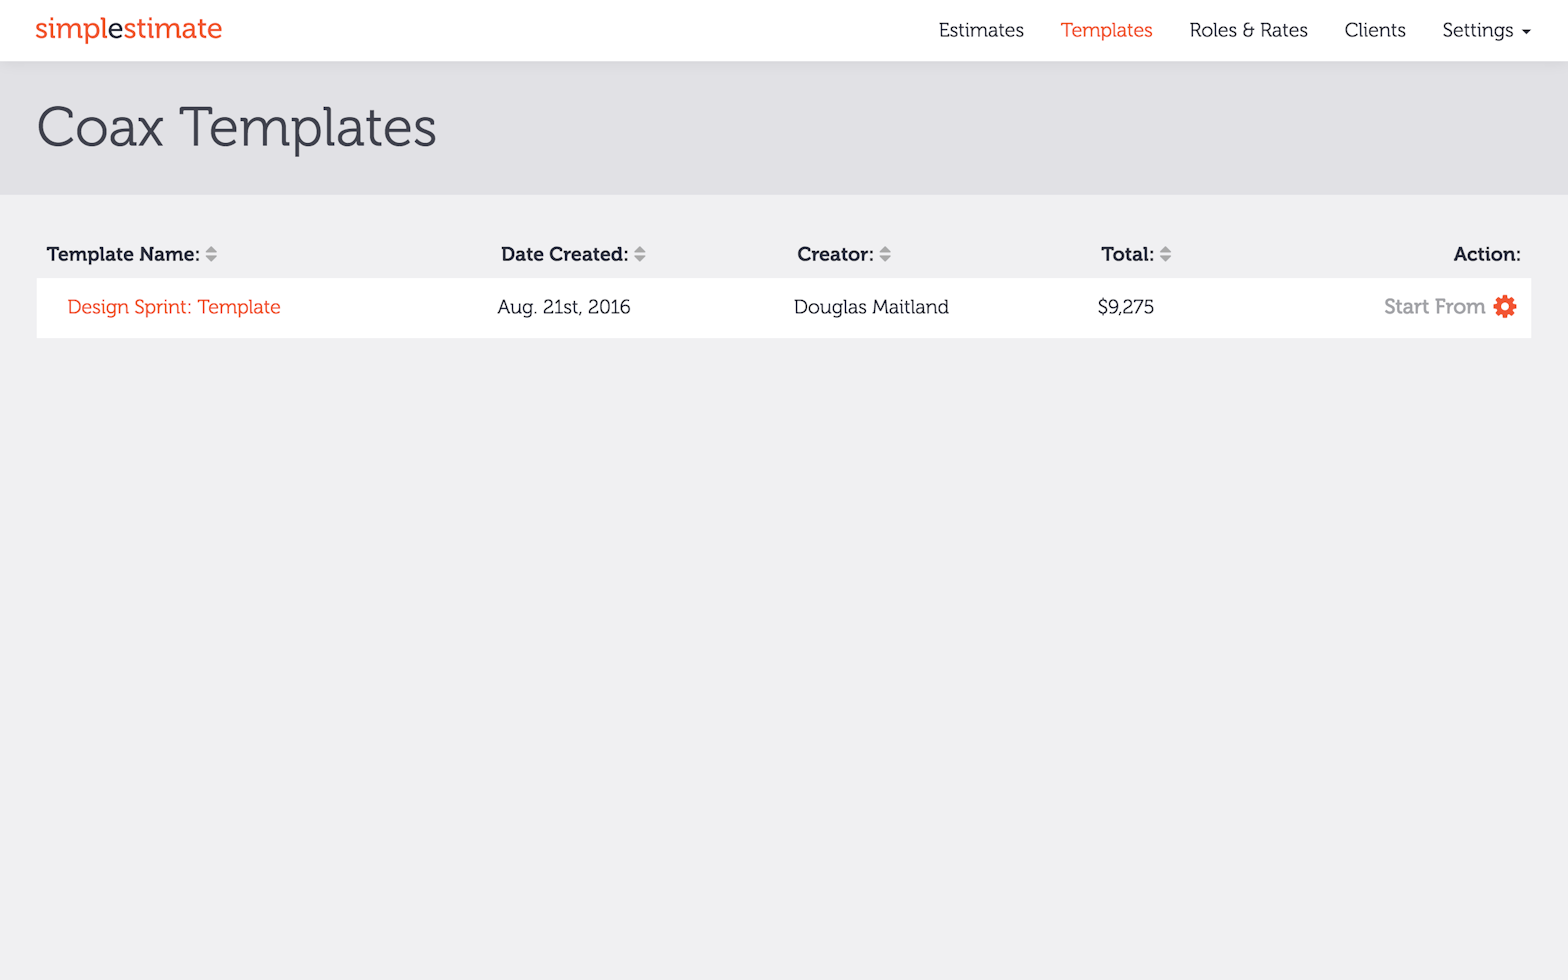Screen dimensions: 1568x980
Task: Click the Creator column header text
Action: (835, 254)
